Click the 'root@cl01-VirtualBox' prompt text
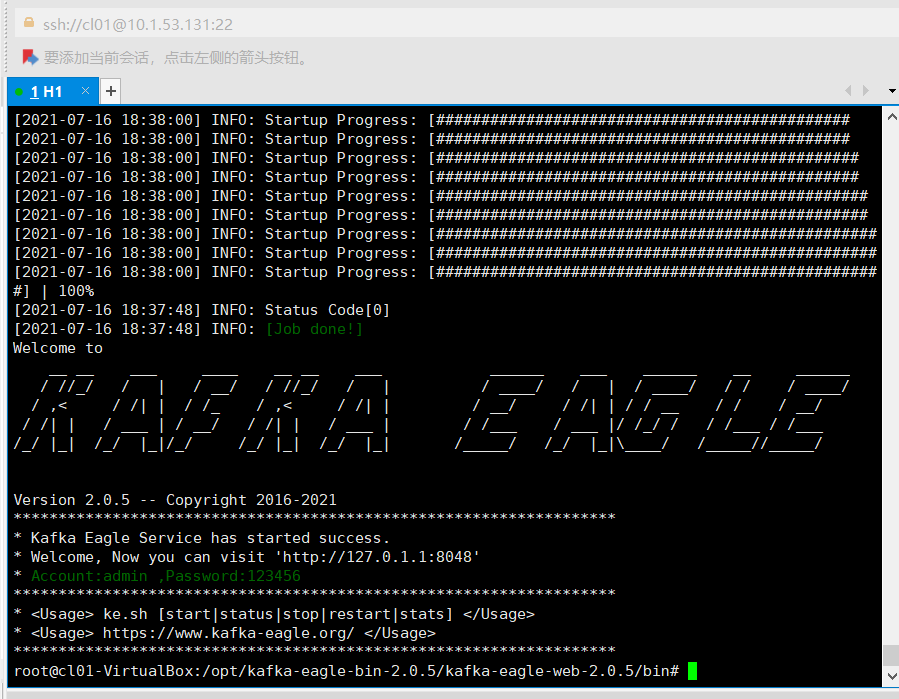The width and height of the screenshot is (899, 699). click(x=104, y=671)
